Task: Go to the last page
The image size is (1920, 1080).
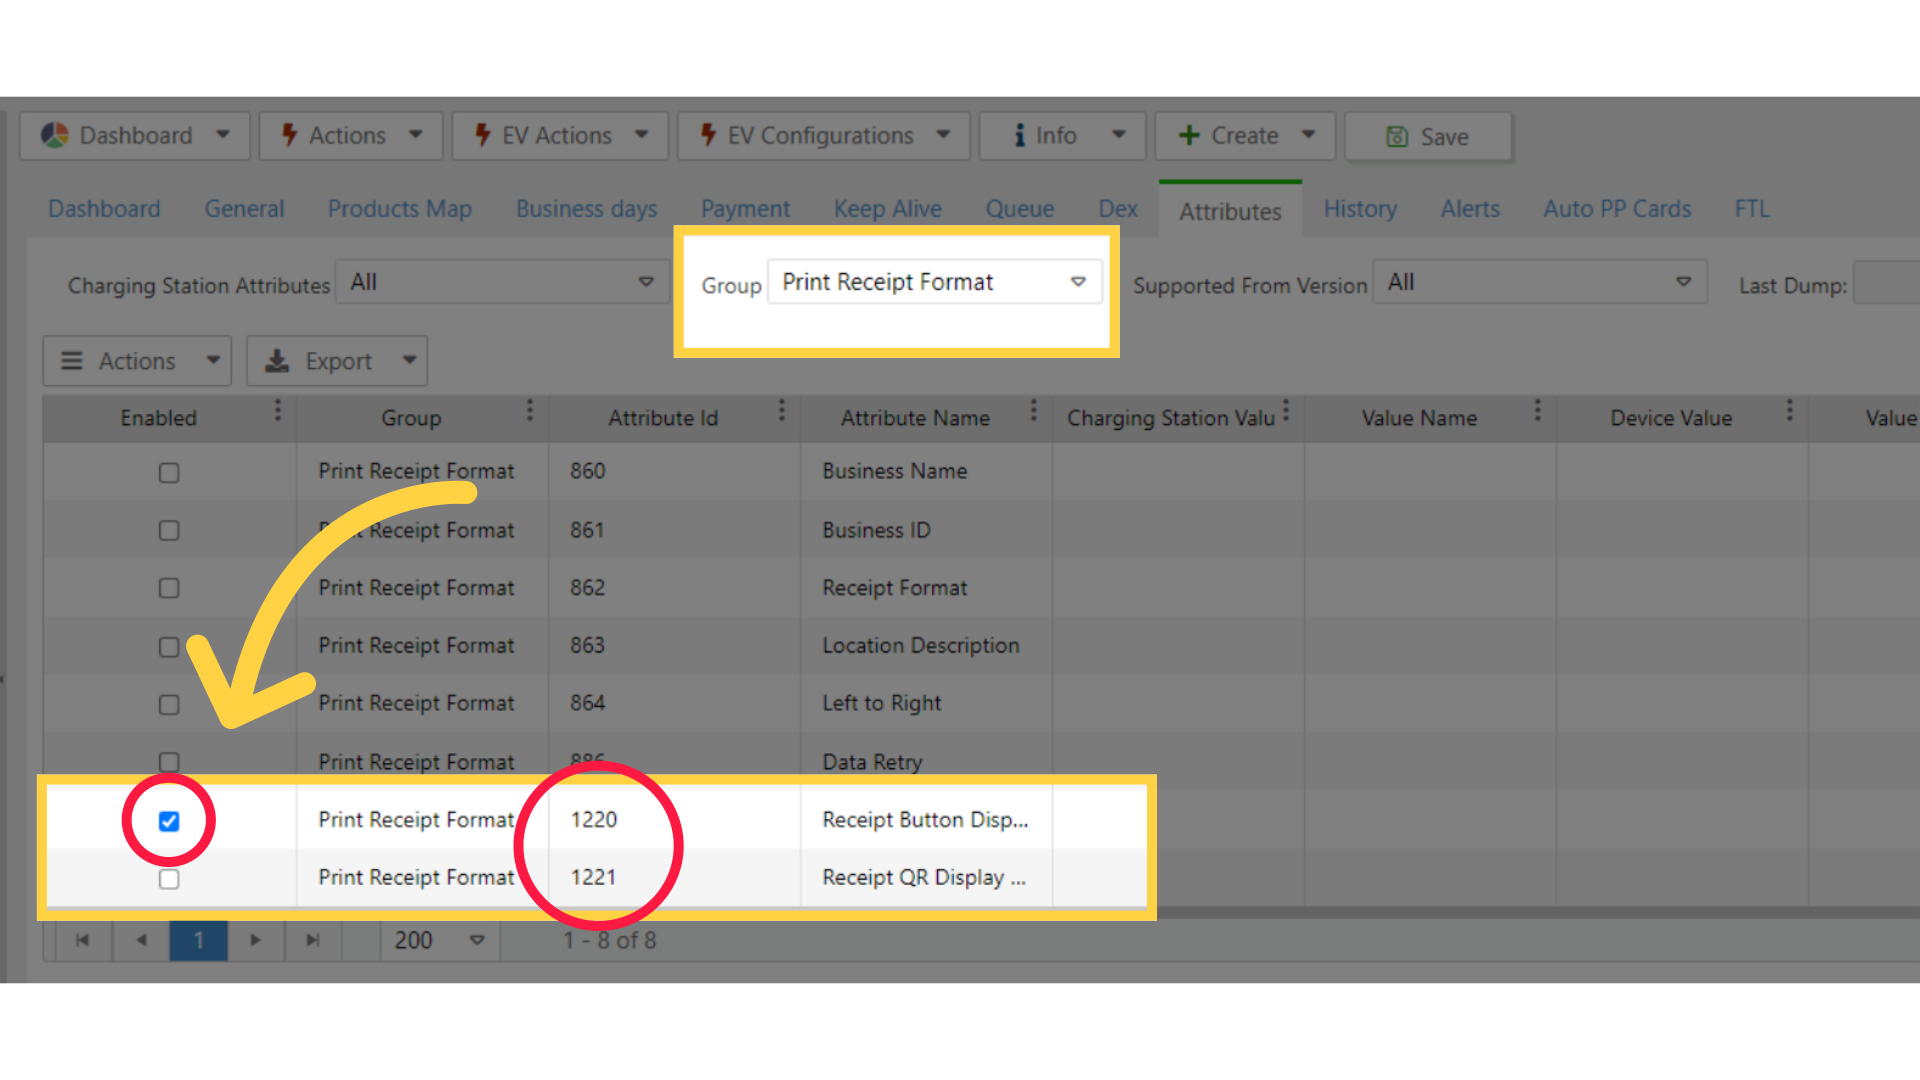Action: pyautogui.click(x=313, y=940)
